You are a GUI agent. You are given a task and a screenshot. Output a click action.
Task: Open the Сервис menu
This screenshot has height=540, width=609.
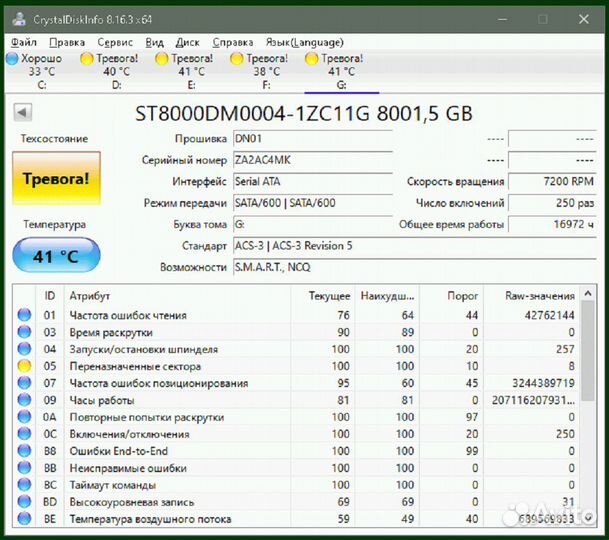(x=115, y=42)
